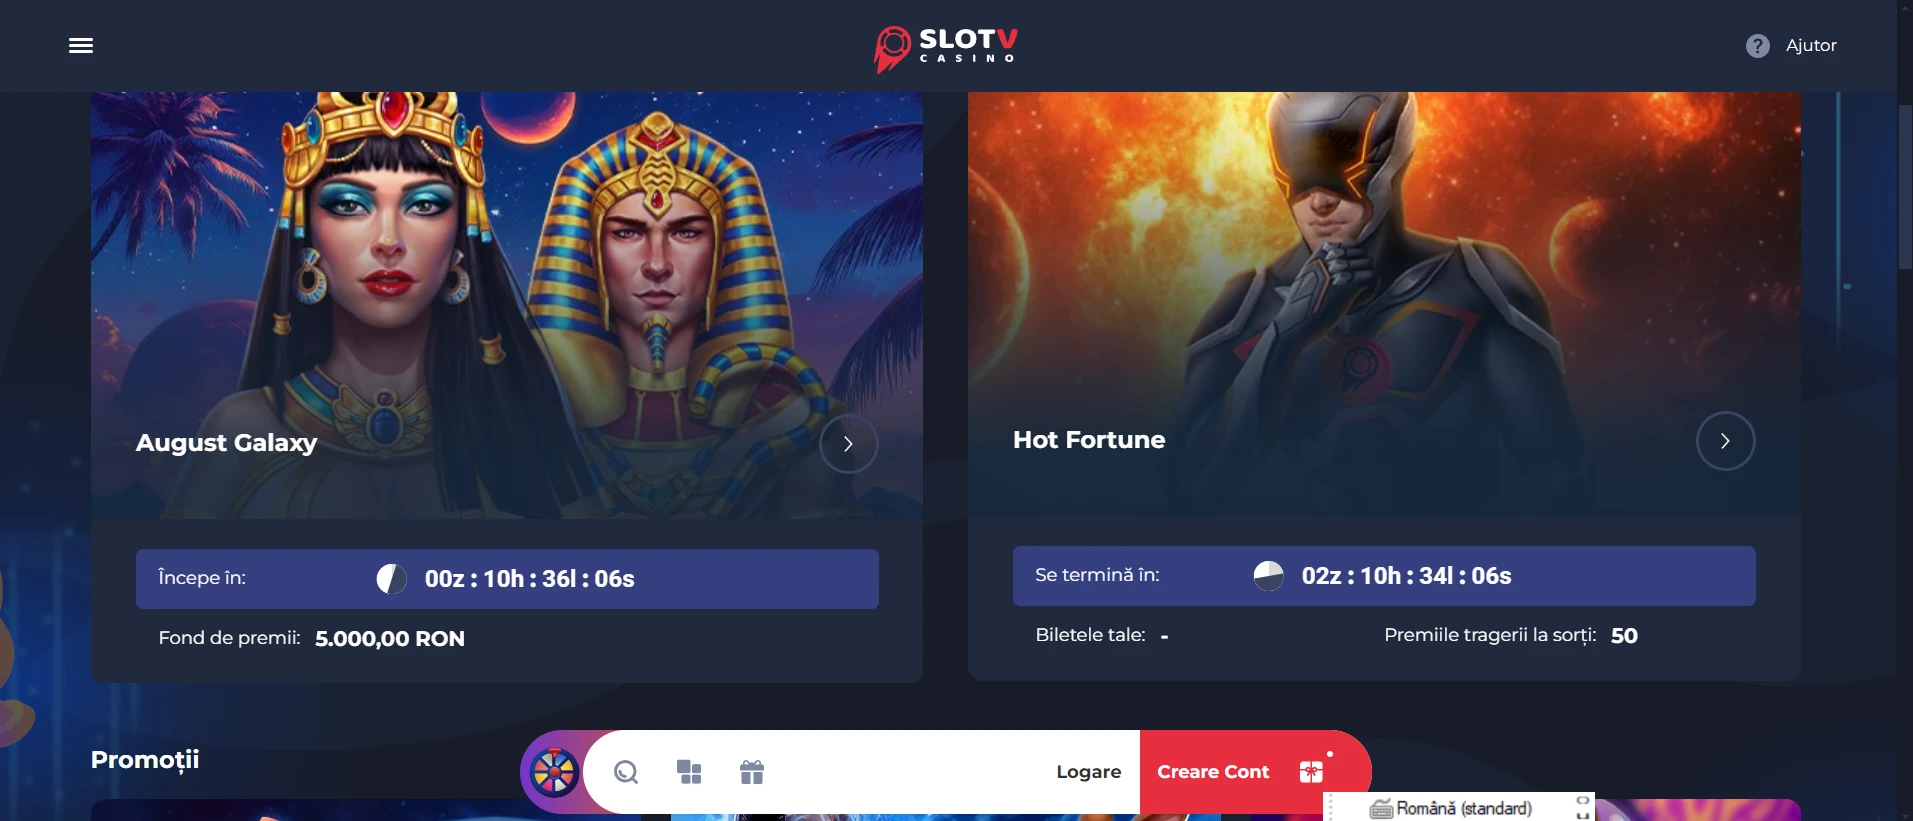
Task: Click the help question mark icon
Action: pos(1757,46)
